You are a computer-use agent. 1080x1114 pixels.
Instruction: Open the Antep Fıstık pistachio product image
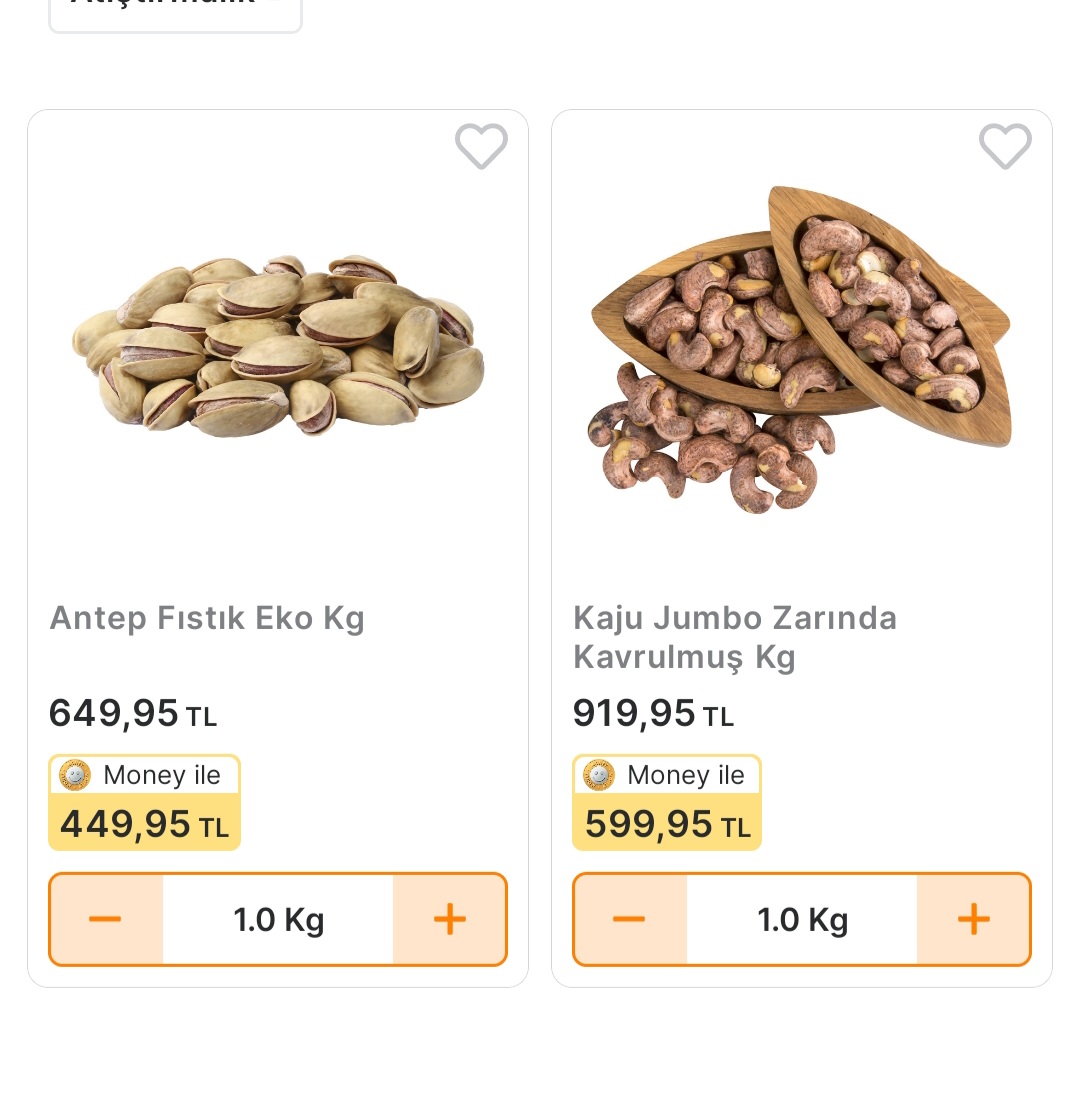[x=278, y=345]
